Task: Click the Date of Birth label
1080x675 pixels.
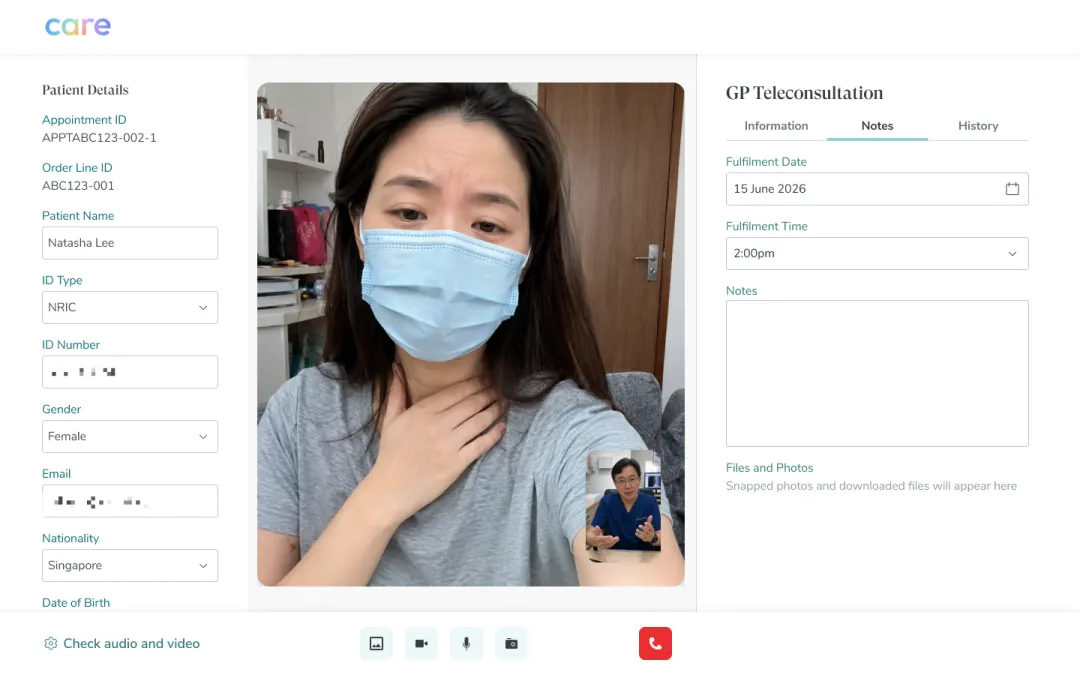Action: [x=76, y=603]
